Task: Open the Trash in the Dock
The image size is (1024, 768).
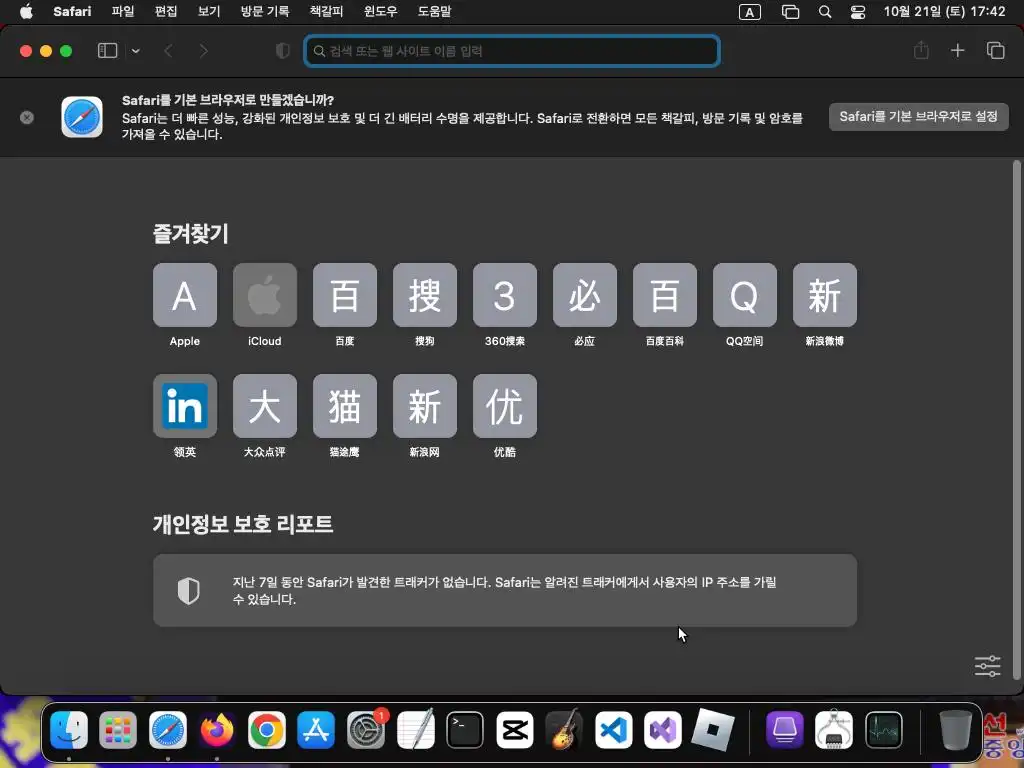Action: (955, 729)
